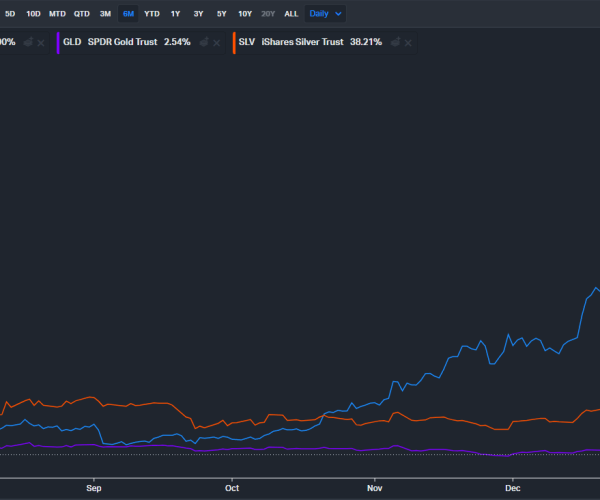Choose the QTD time range

click(82, 14)
